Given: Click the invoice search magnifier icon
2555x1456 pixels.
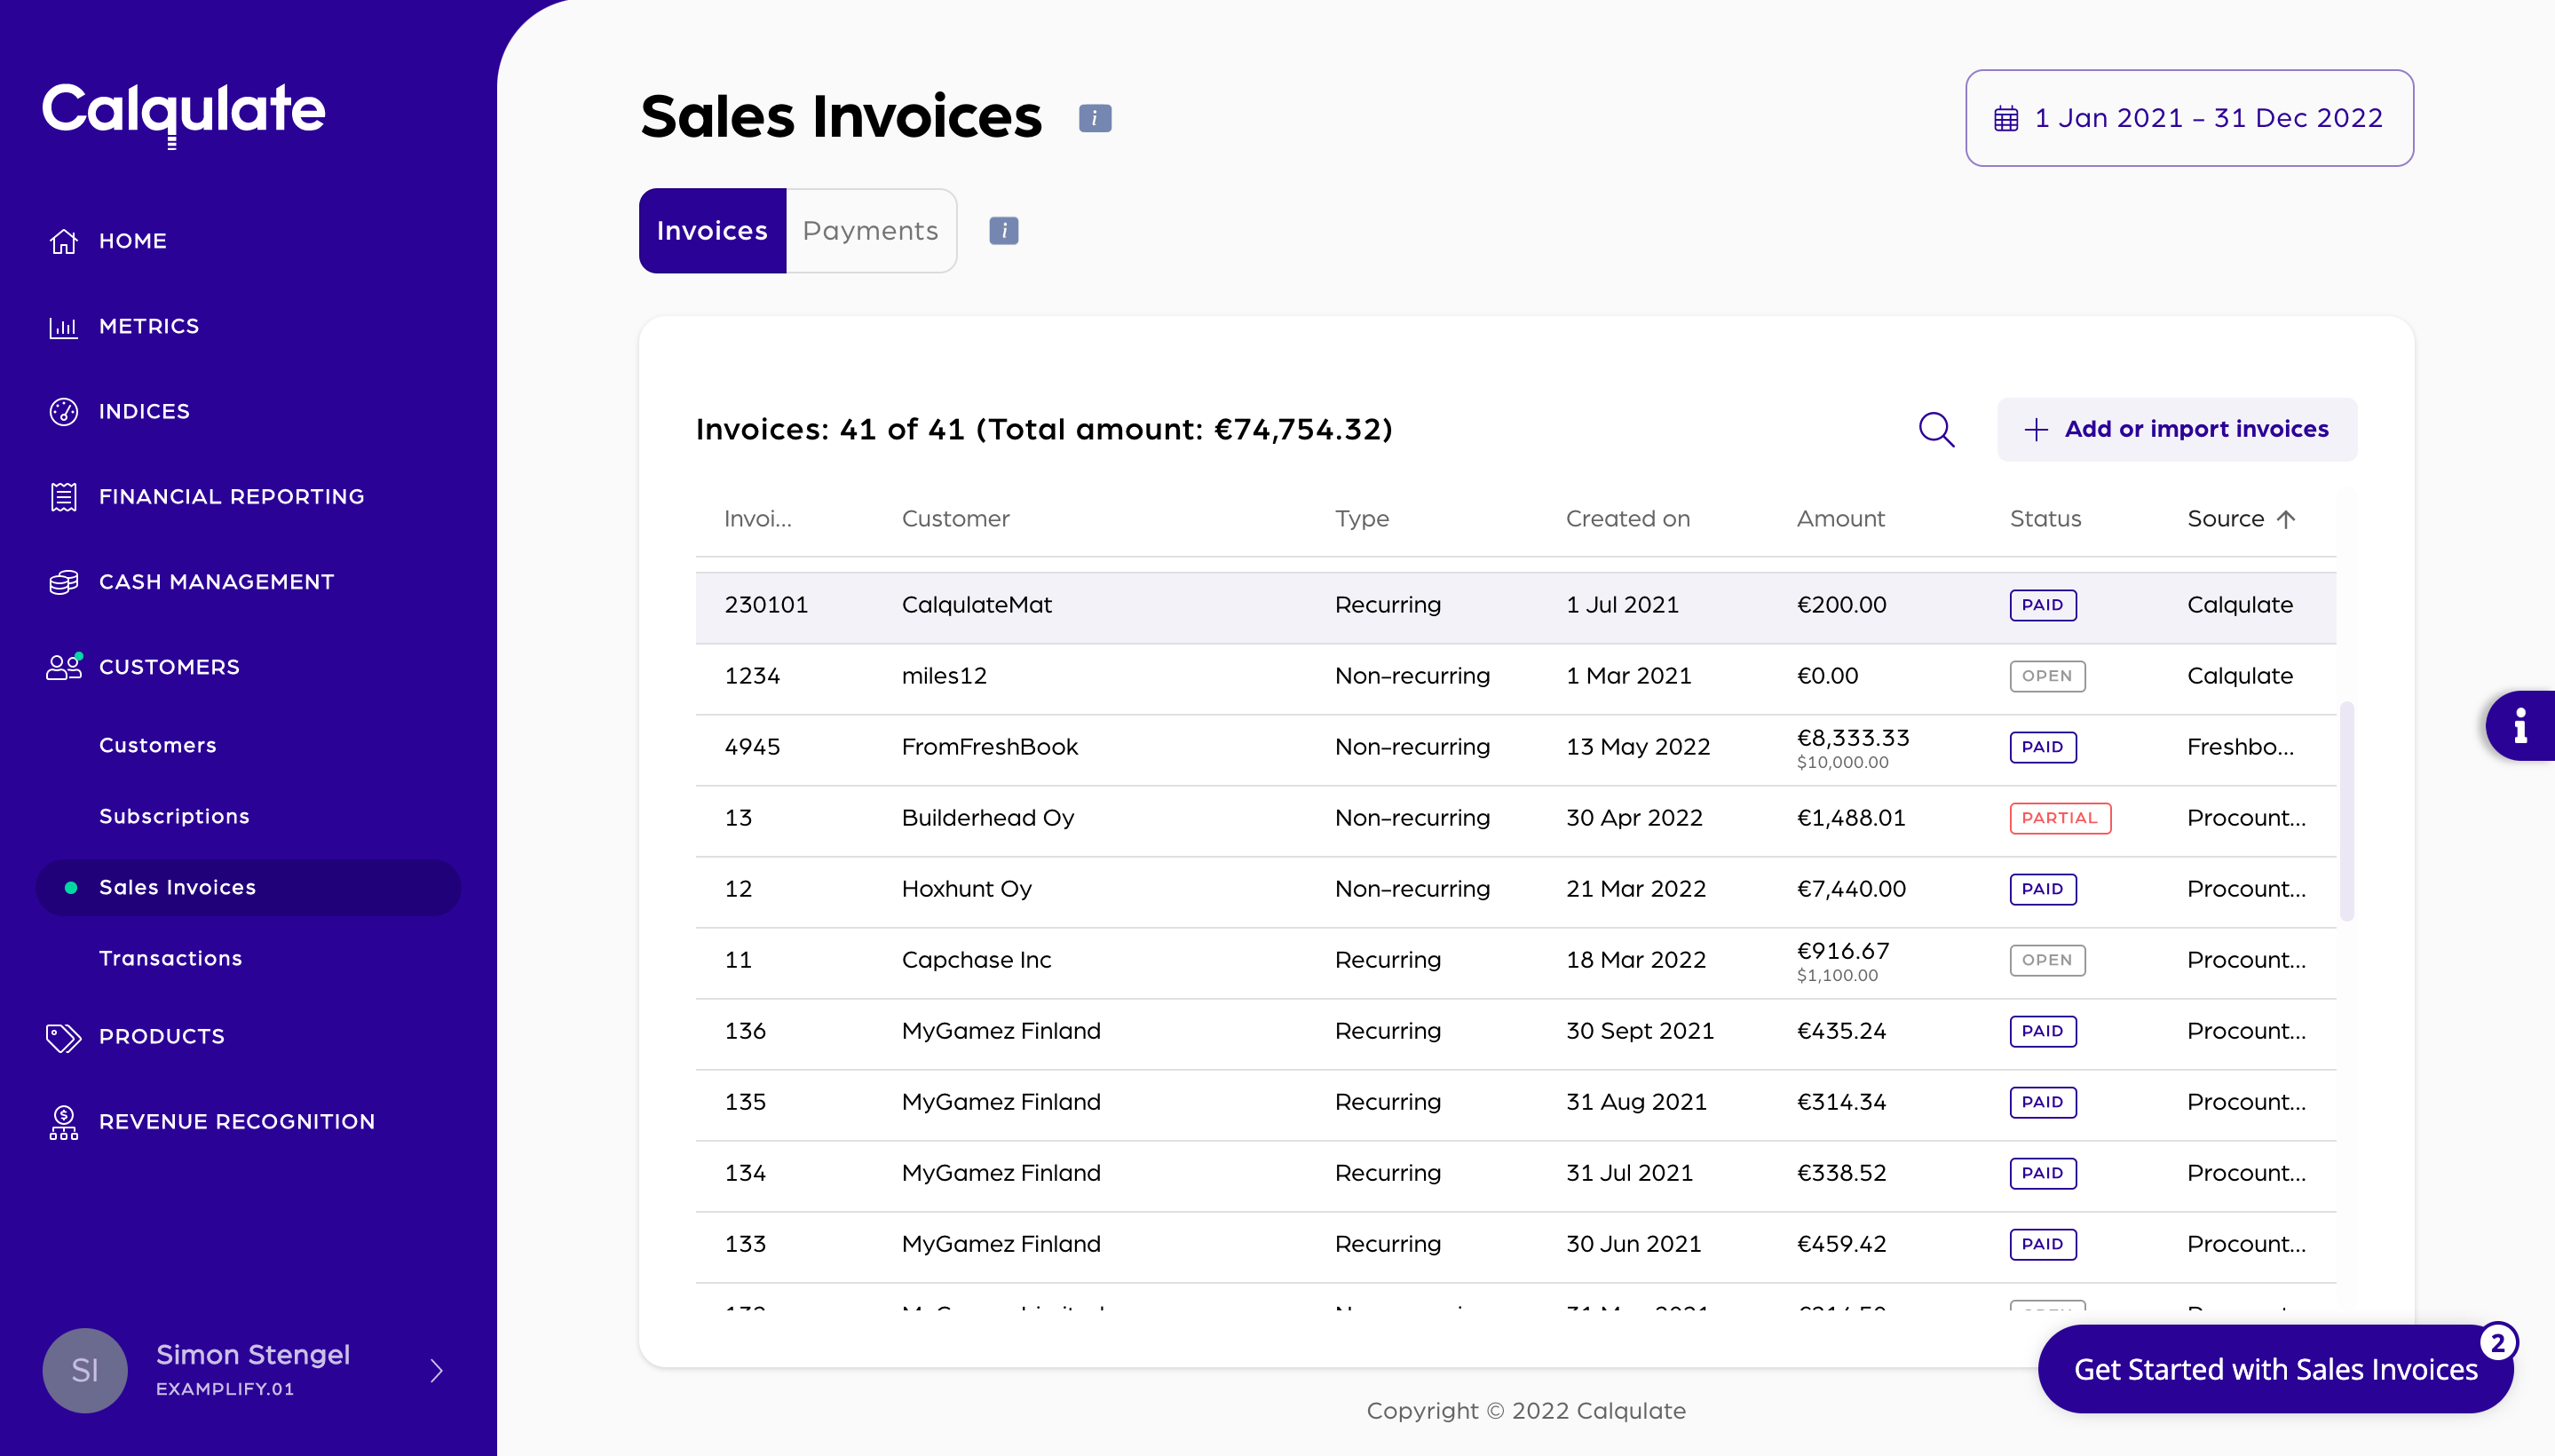Looking at the screenshot, I should tap(1936, 430).
